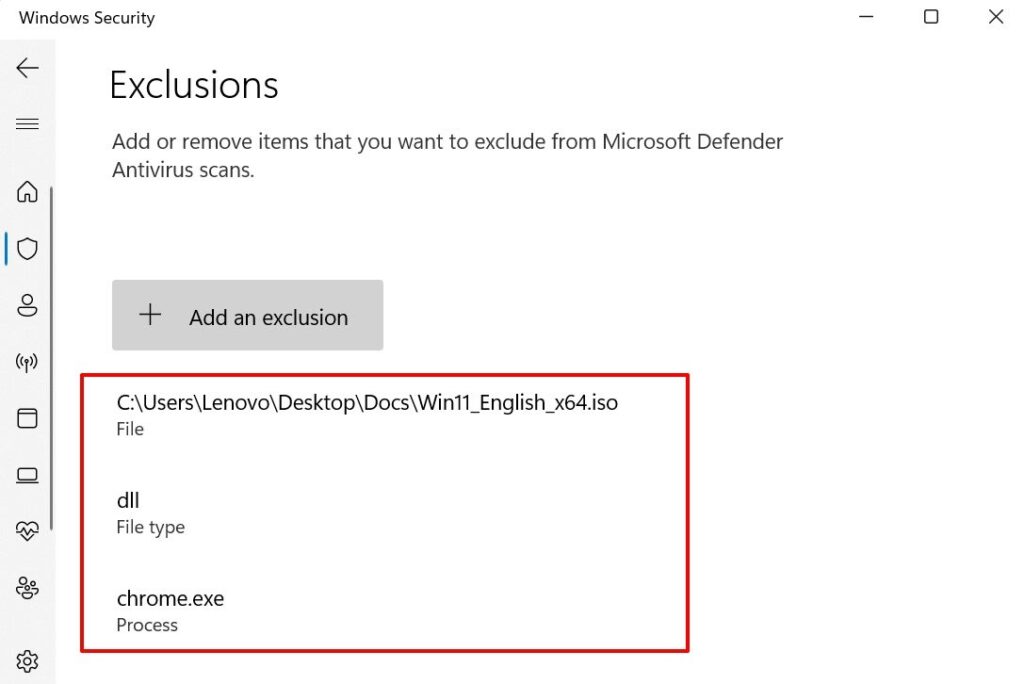The height and width of the screenshot is (684, 1024).
Task: Go to the Home page icon
Action: coord(27,191)
